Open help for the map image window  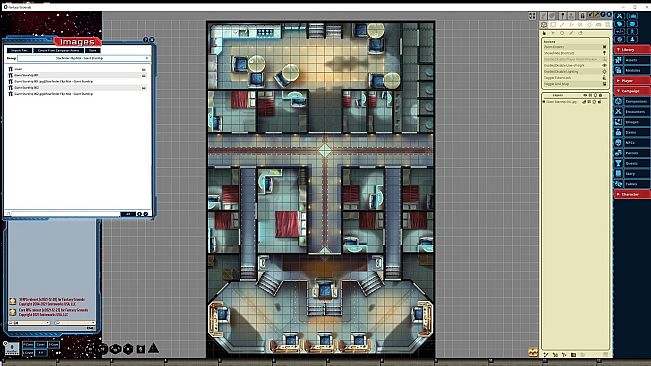click(x=603, y=15)
